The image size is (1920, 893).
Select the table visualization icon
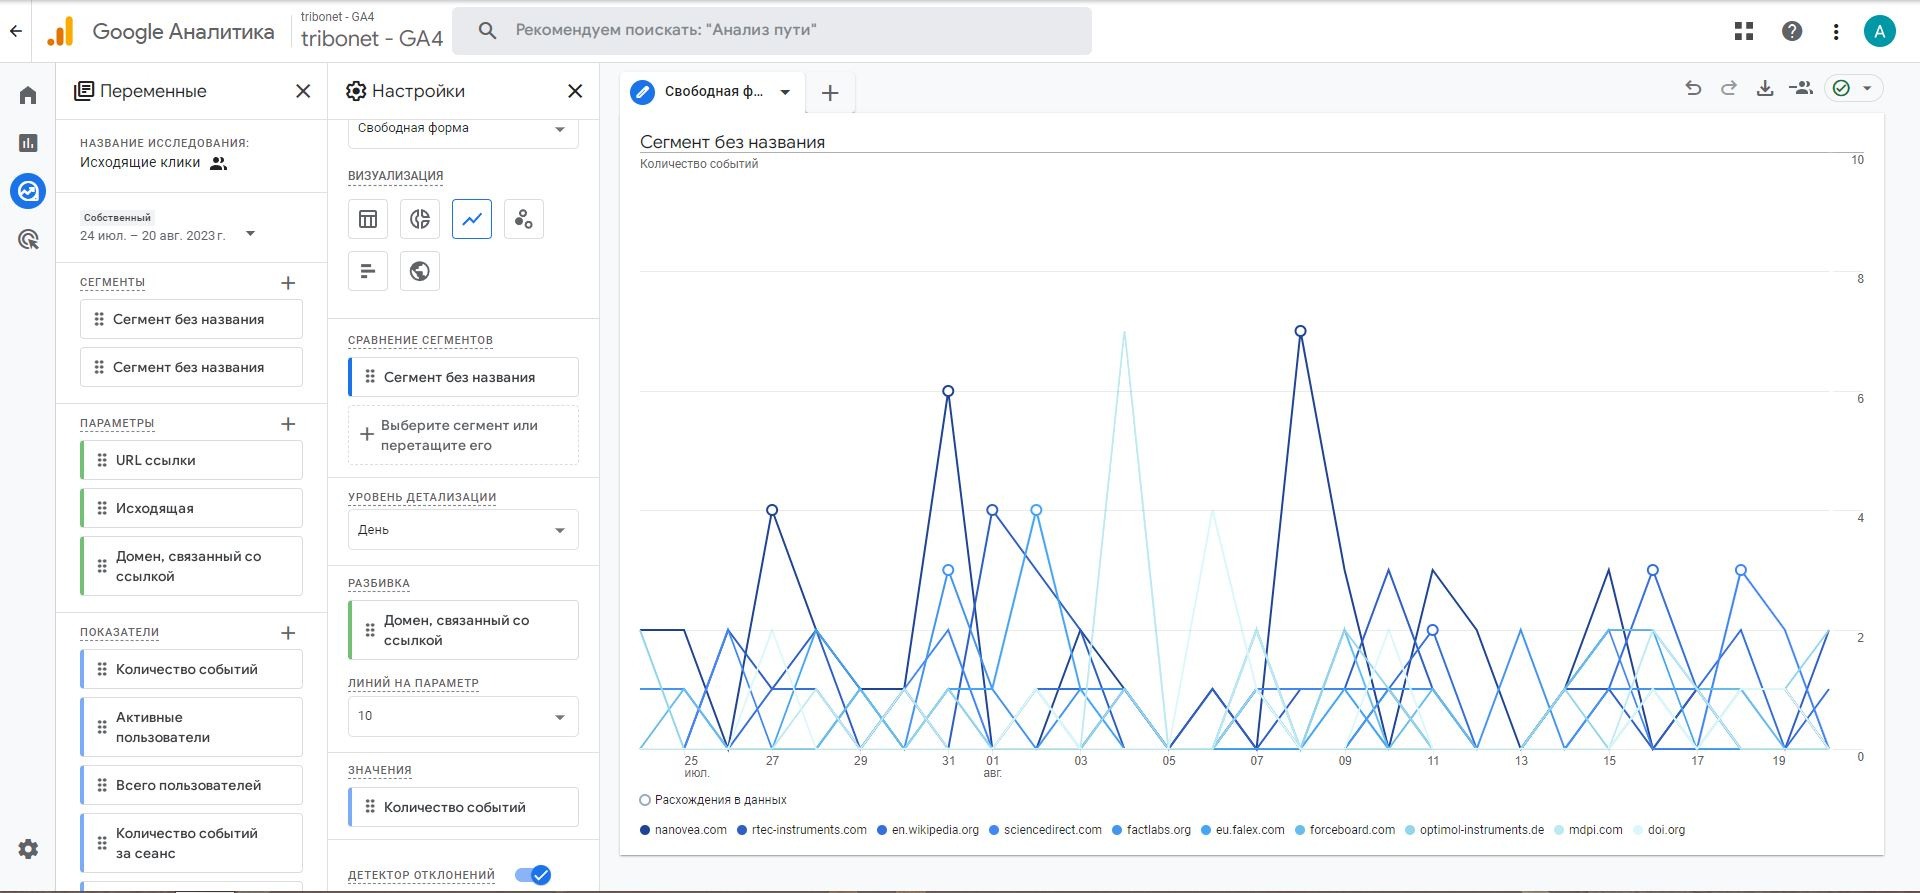[368, 219]
